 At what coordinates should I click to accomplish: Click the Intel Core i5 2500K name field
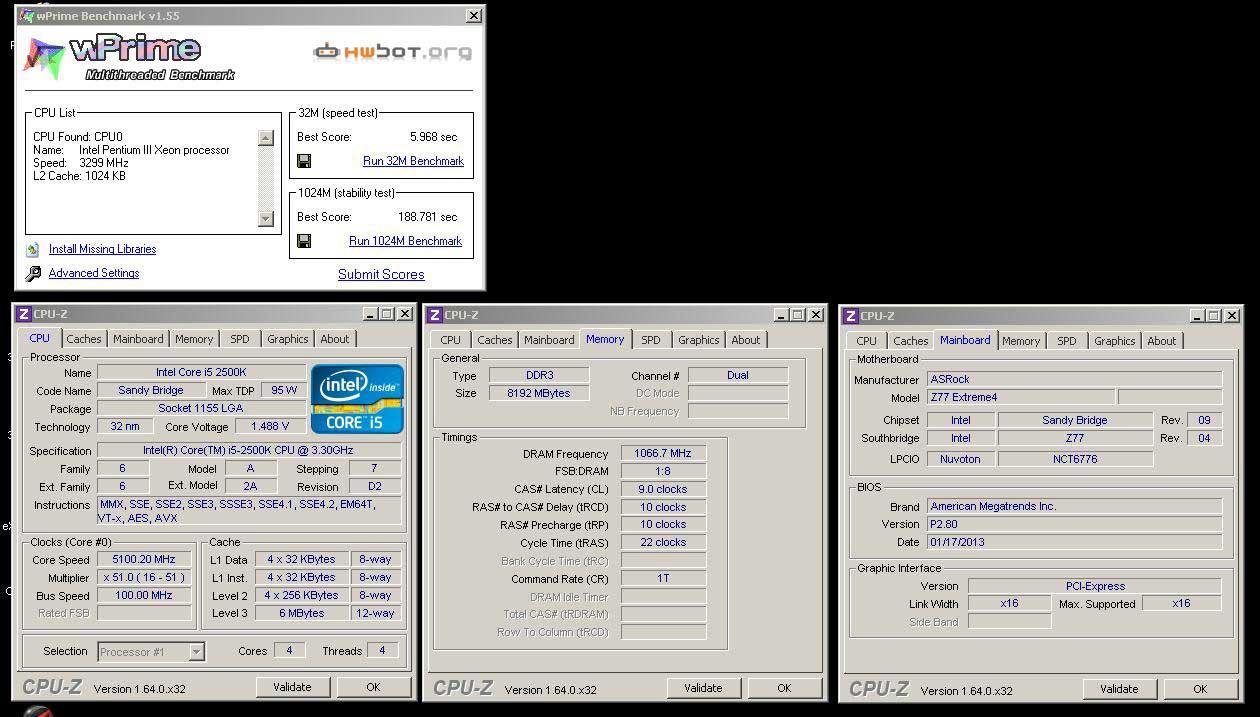pos(201,373)
